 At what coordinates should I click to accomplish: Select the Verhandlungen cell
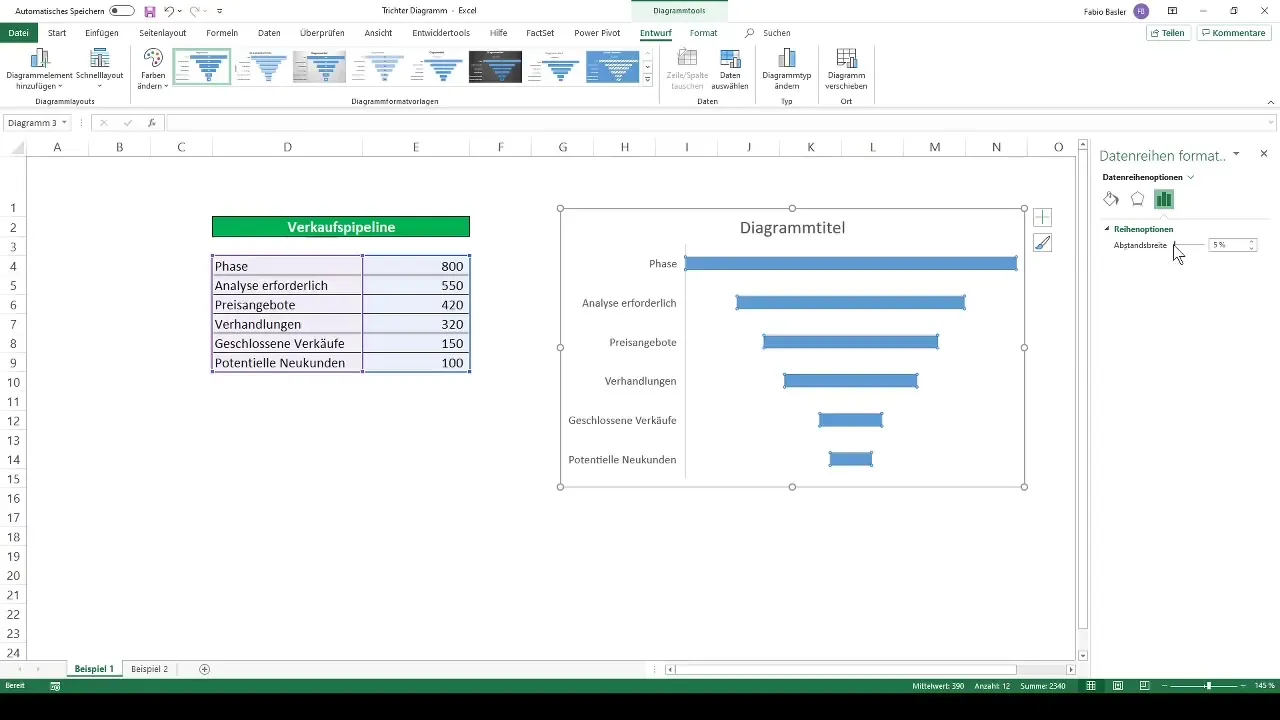point(287,324)
